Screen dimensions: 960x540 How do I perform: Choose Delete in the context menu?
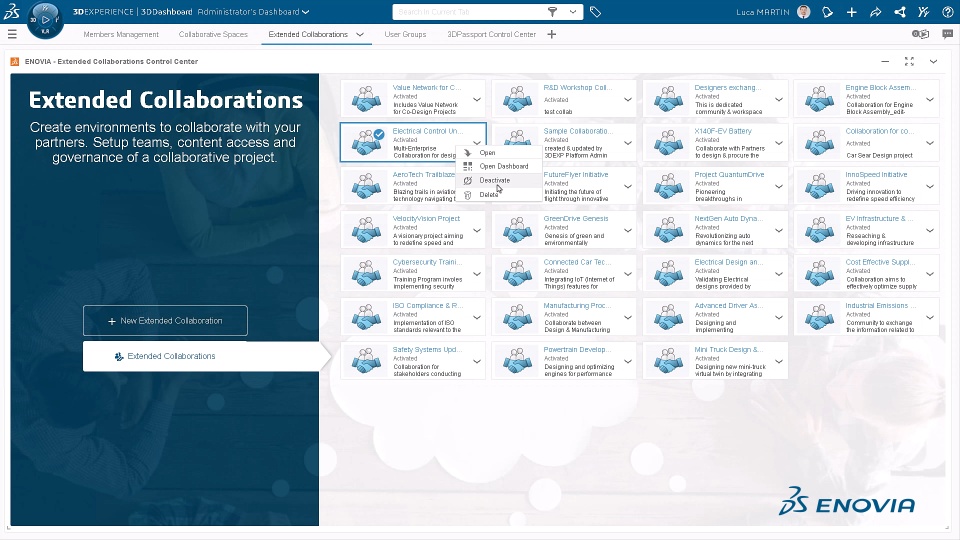click(499, 194)
